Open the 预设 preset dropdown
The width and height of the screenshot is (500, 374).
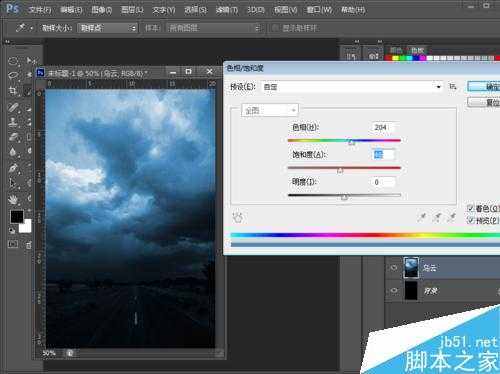[x=352, y=87]
